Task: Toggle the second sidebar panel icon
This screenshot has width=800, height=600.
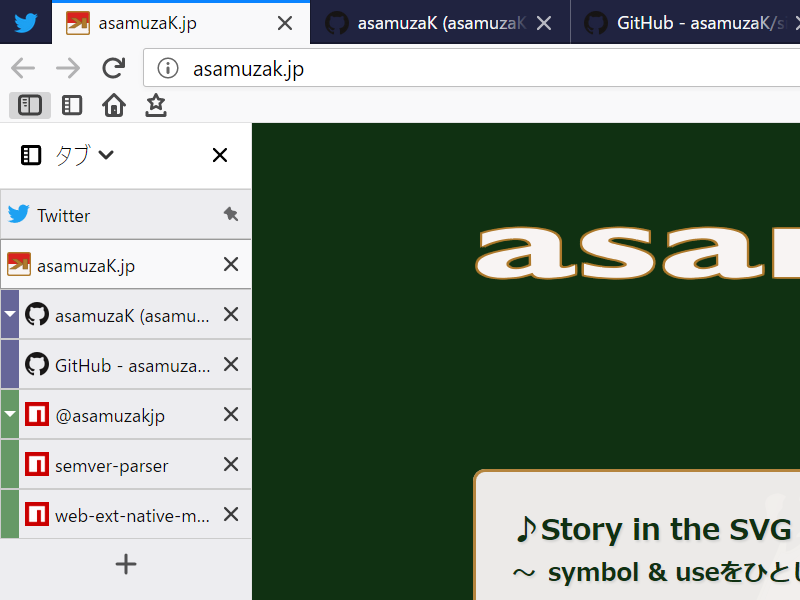Action: point(72,105)
